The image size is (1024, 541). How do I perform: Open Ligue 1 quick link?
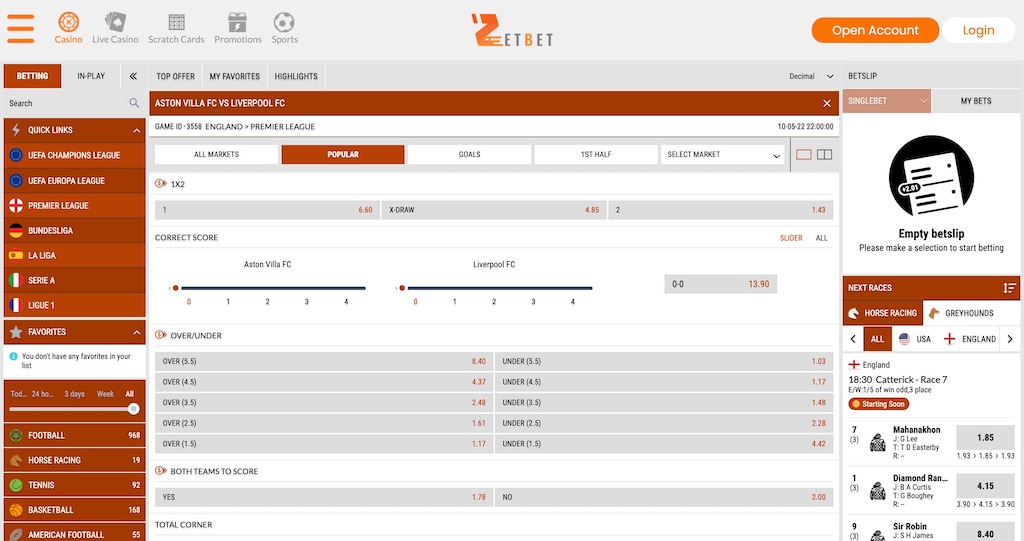click(x=74, y=304)
